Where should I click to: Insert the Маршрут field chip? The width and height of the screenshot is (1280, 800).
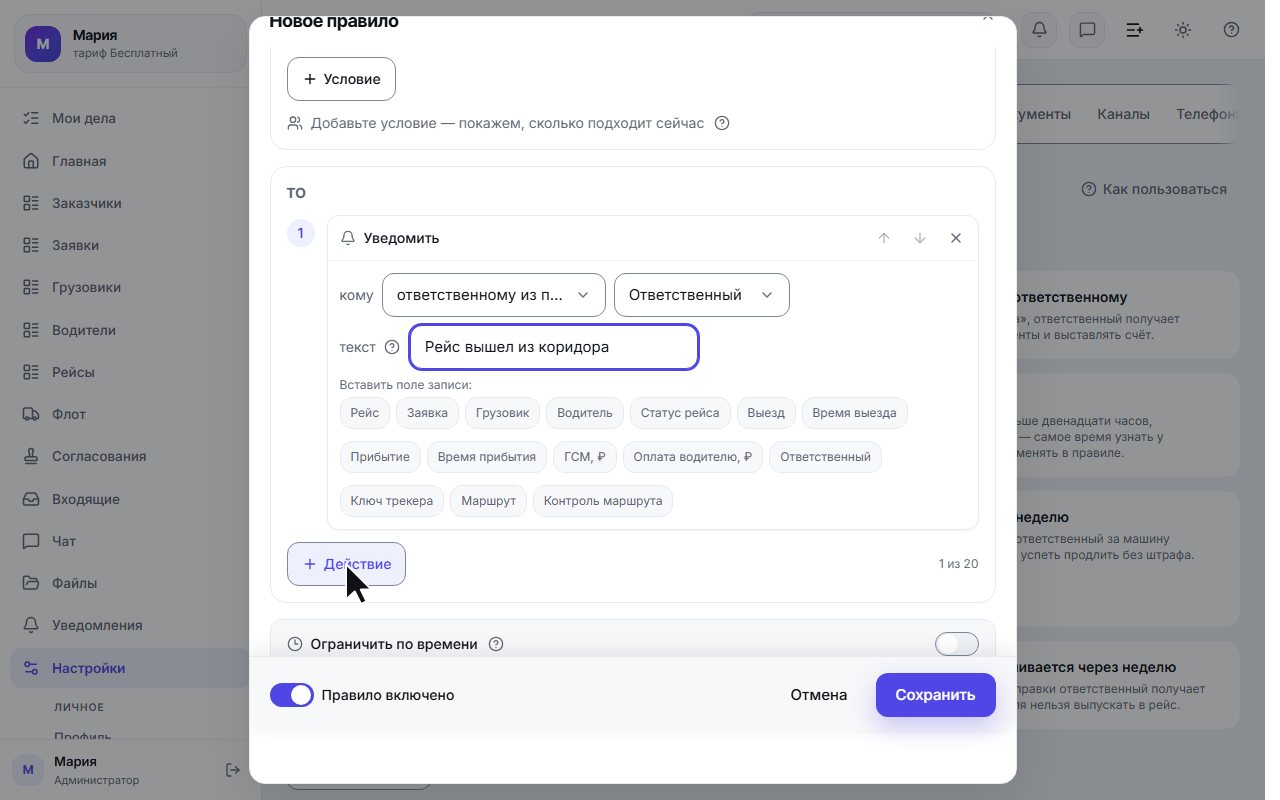[x=489, y=501]
